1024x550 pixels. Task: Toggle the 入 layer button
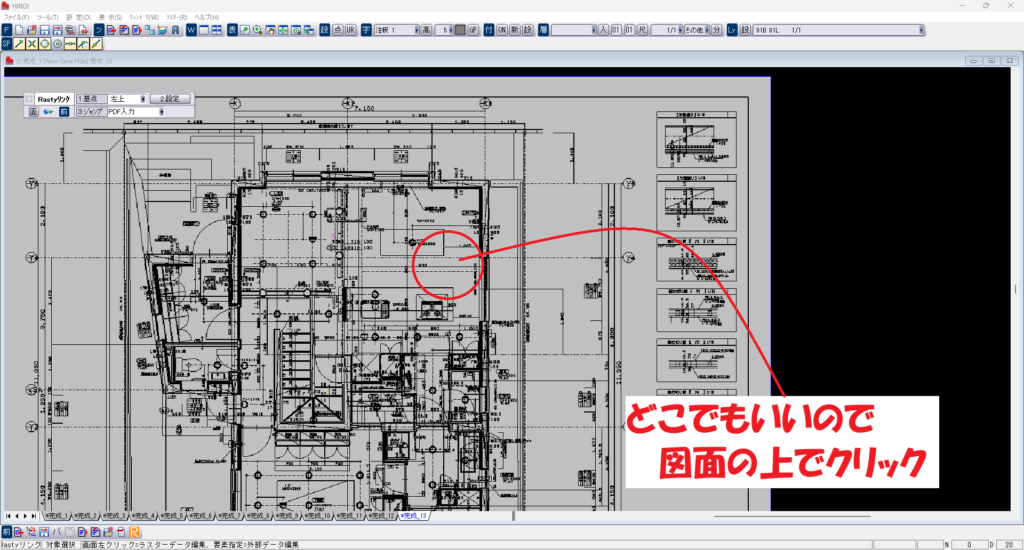(x=603, y=30)
